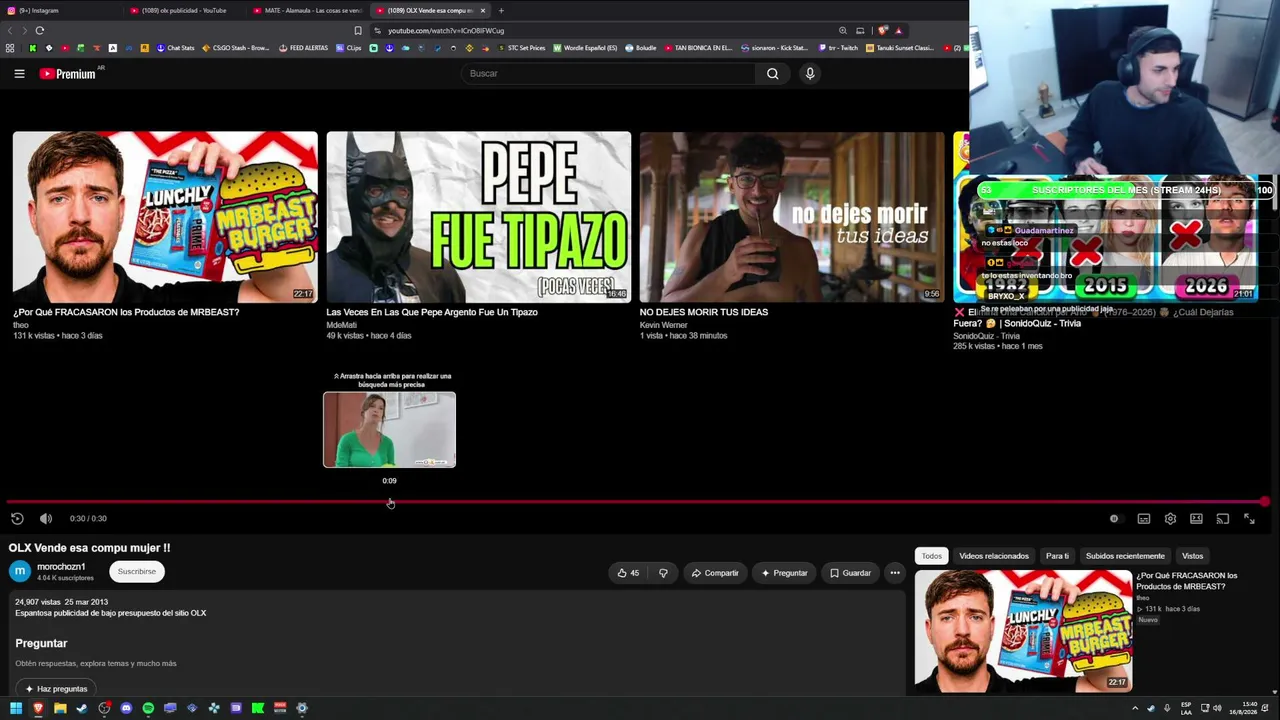Viewport: 1280px width, 720px height.
Task: Open the Kevin Werner channel name
Action: click(x=664, y=325)
